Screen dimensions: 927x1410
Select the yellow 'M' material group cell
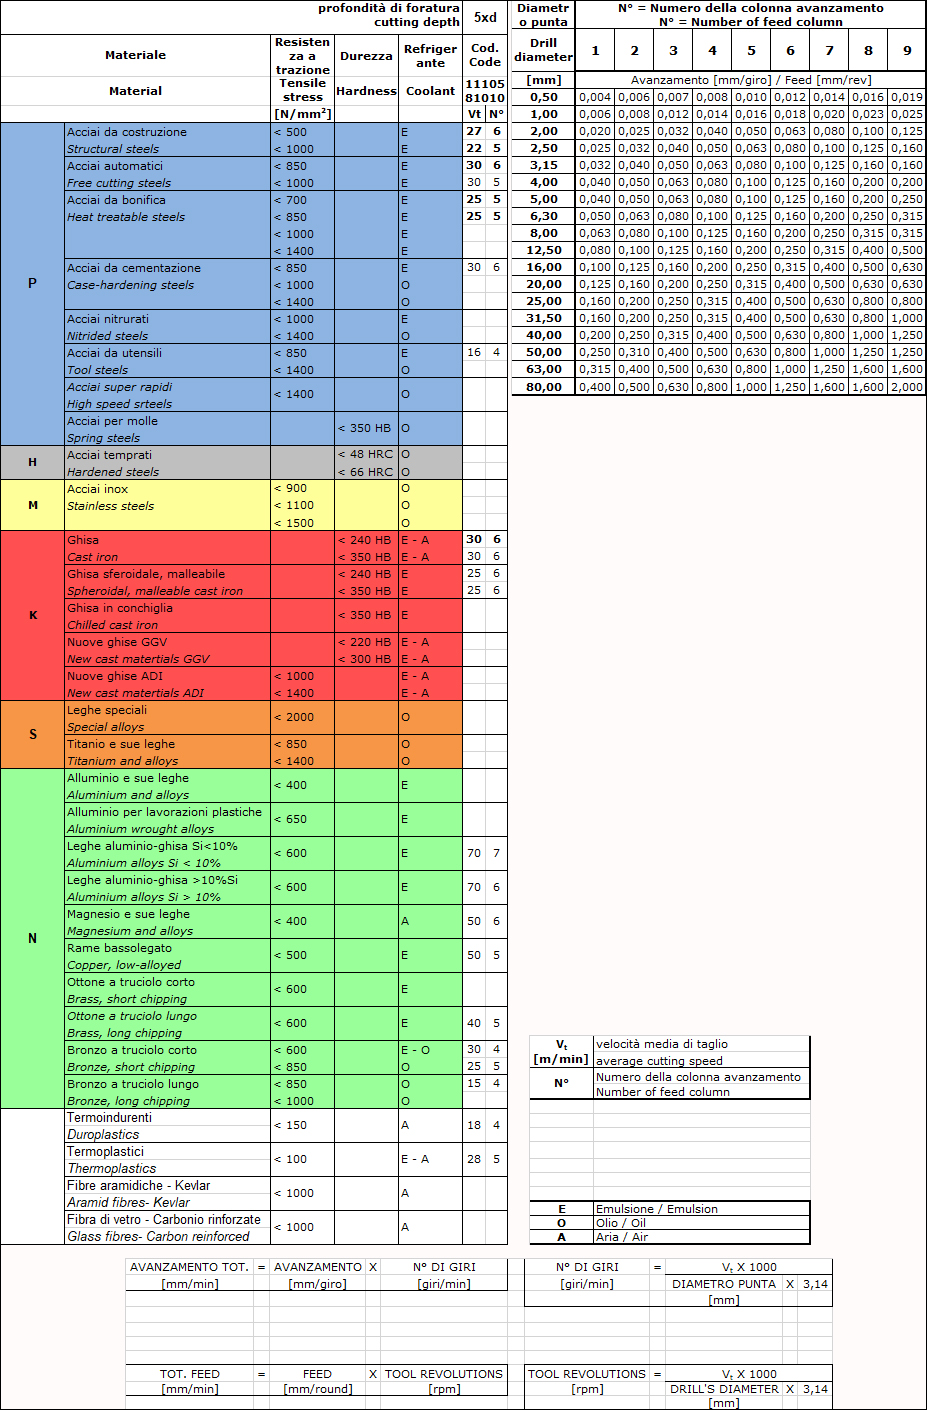pyautogui.click(x=32, y=505)
